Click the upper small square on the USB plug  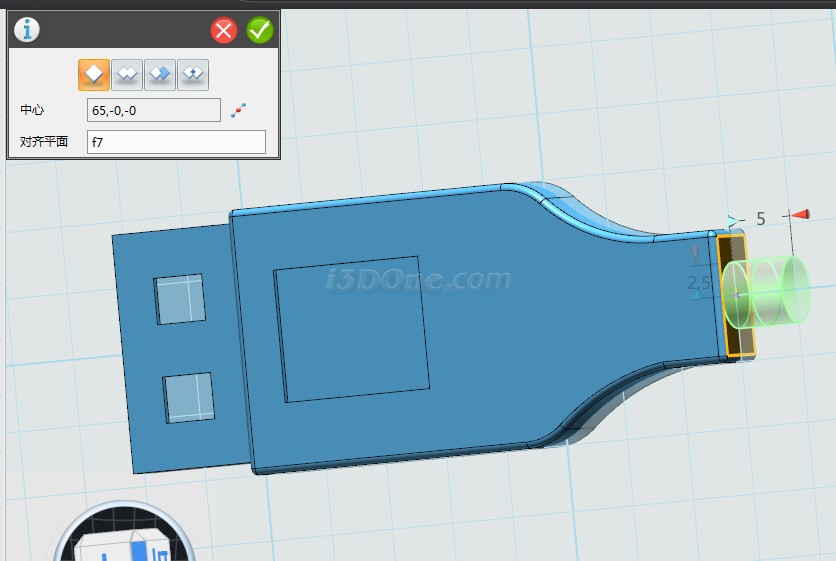click(179, 299)
